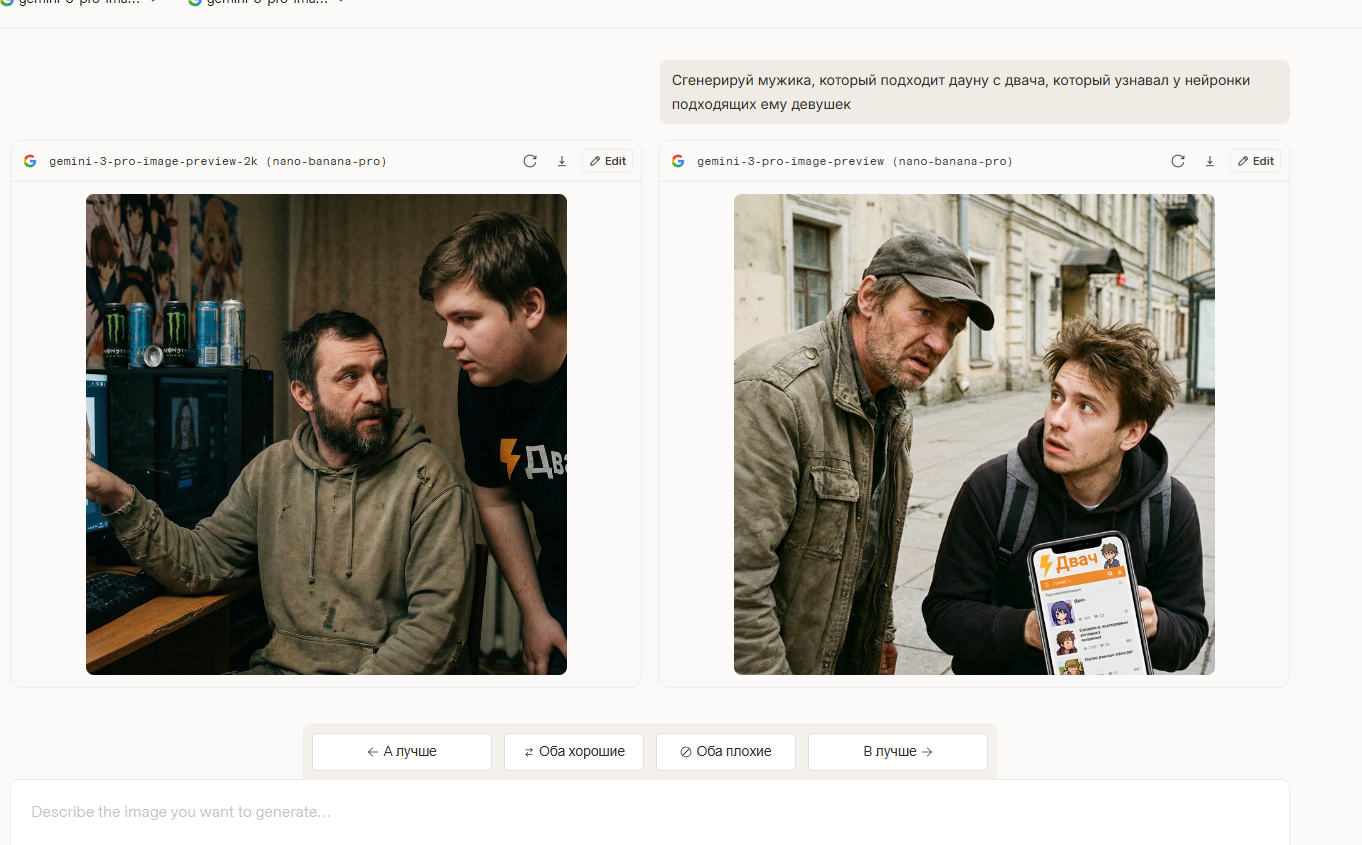
Task: Vote "Оба хорошие"
Action: tap(574, 752)
